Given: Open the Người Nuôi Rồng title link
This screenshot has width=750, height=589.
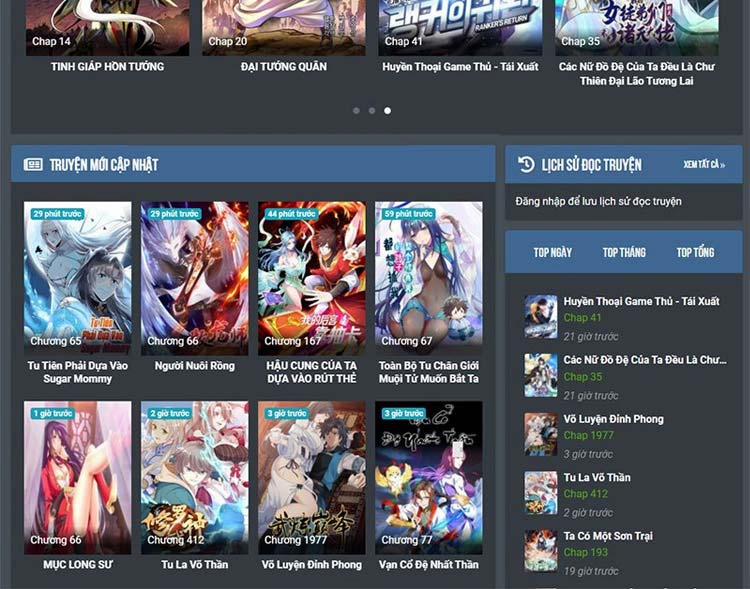Looking at the screenshot, I should (195, 366).
